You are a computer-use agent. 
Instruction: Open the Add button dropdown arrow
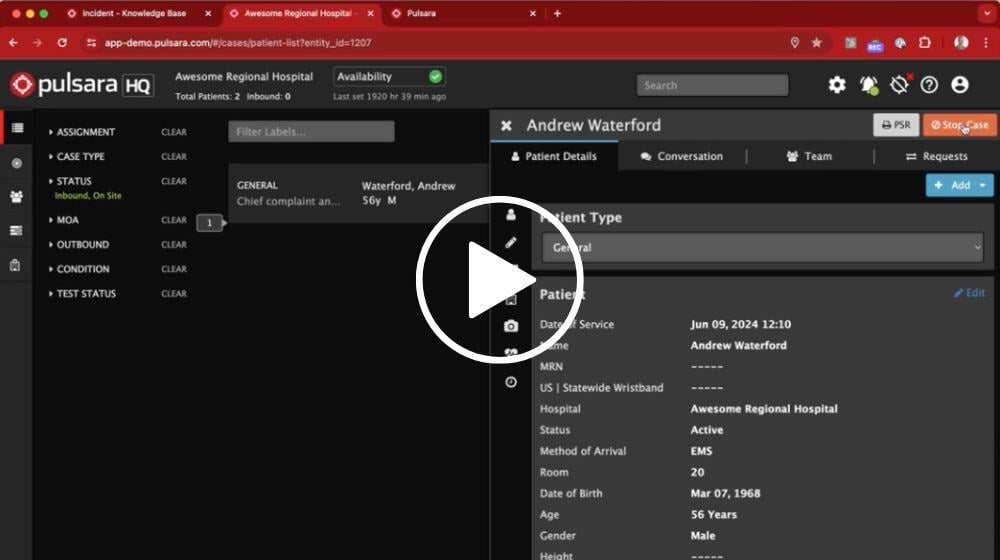[983, 185]
